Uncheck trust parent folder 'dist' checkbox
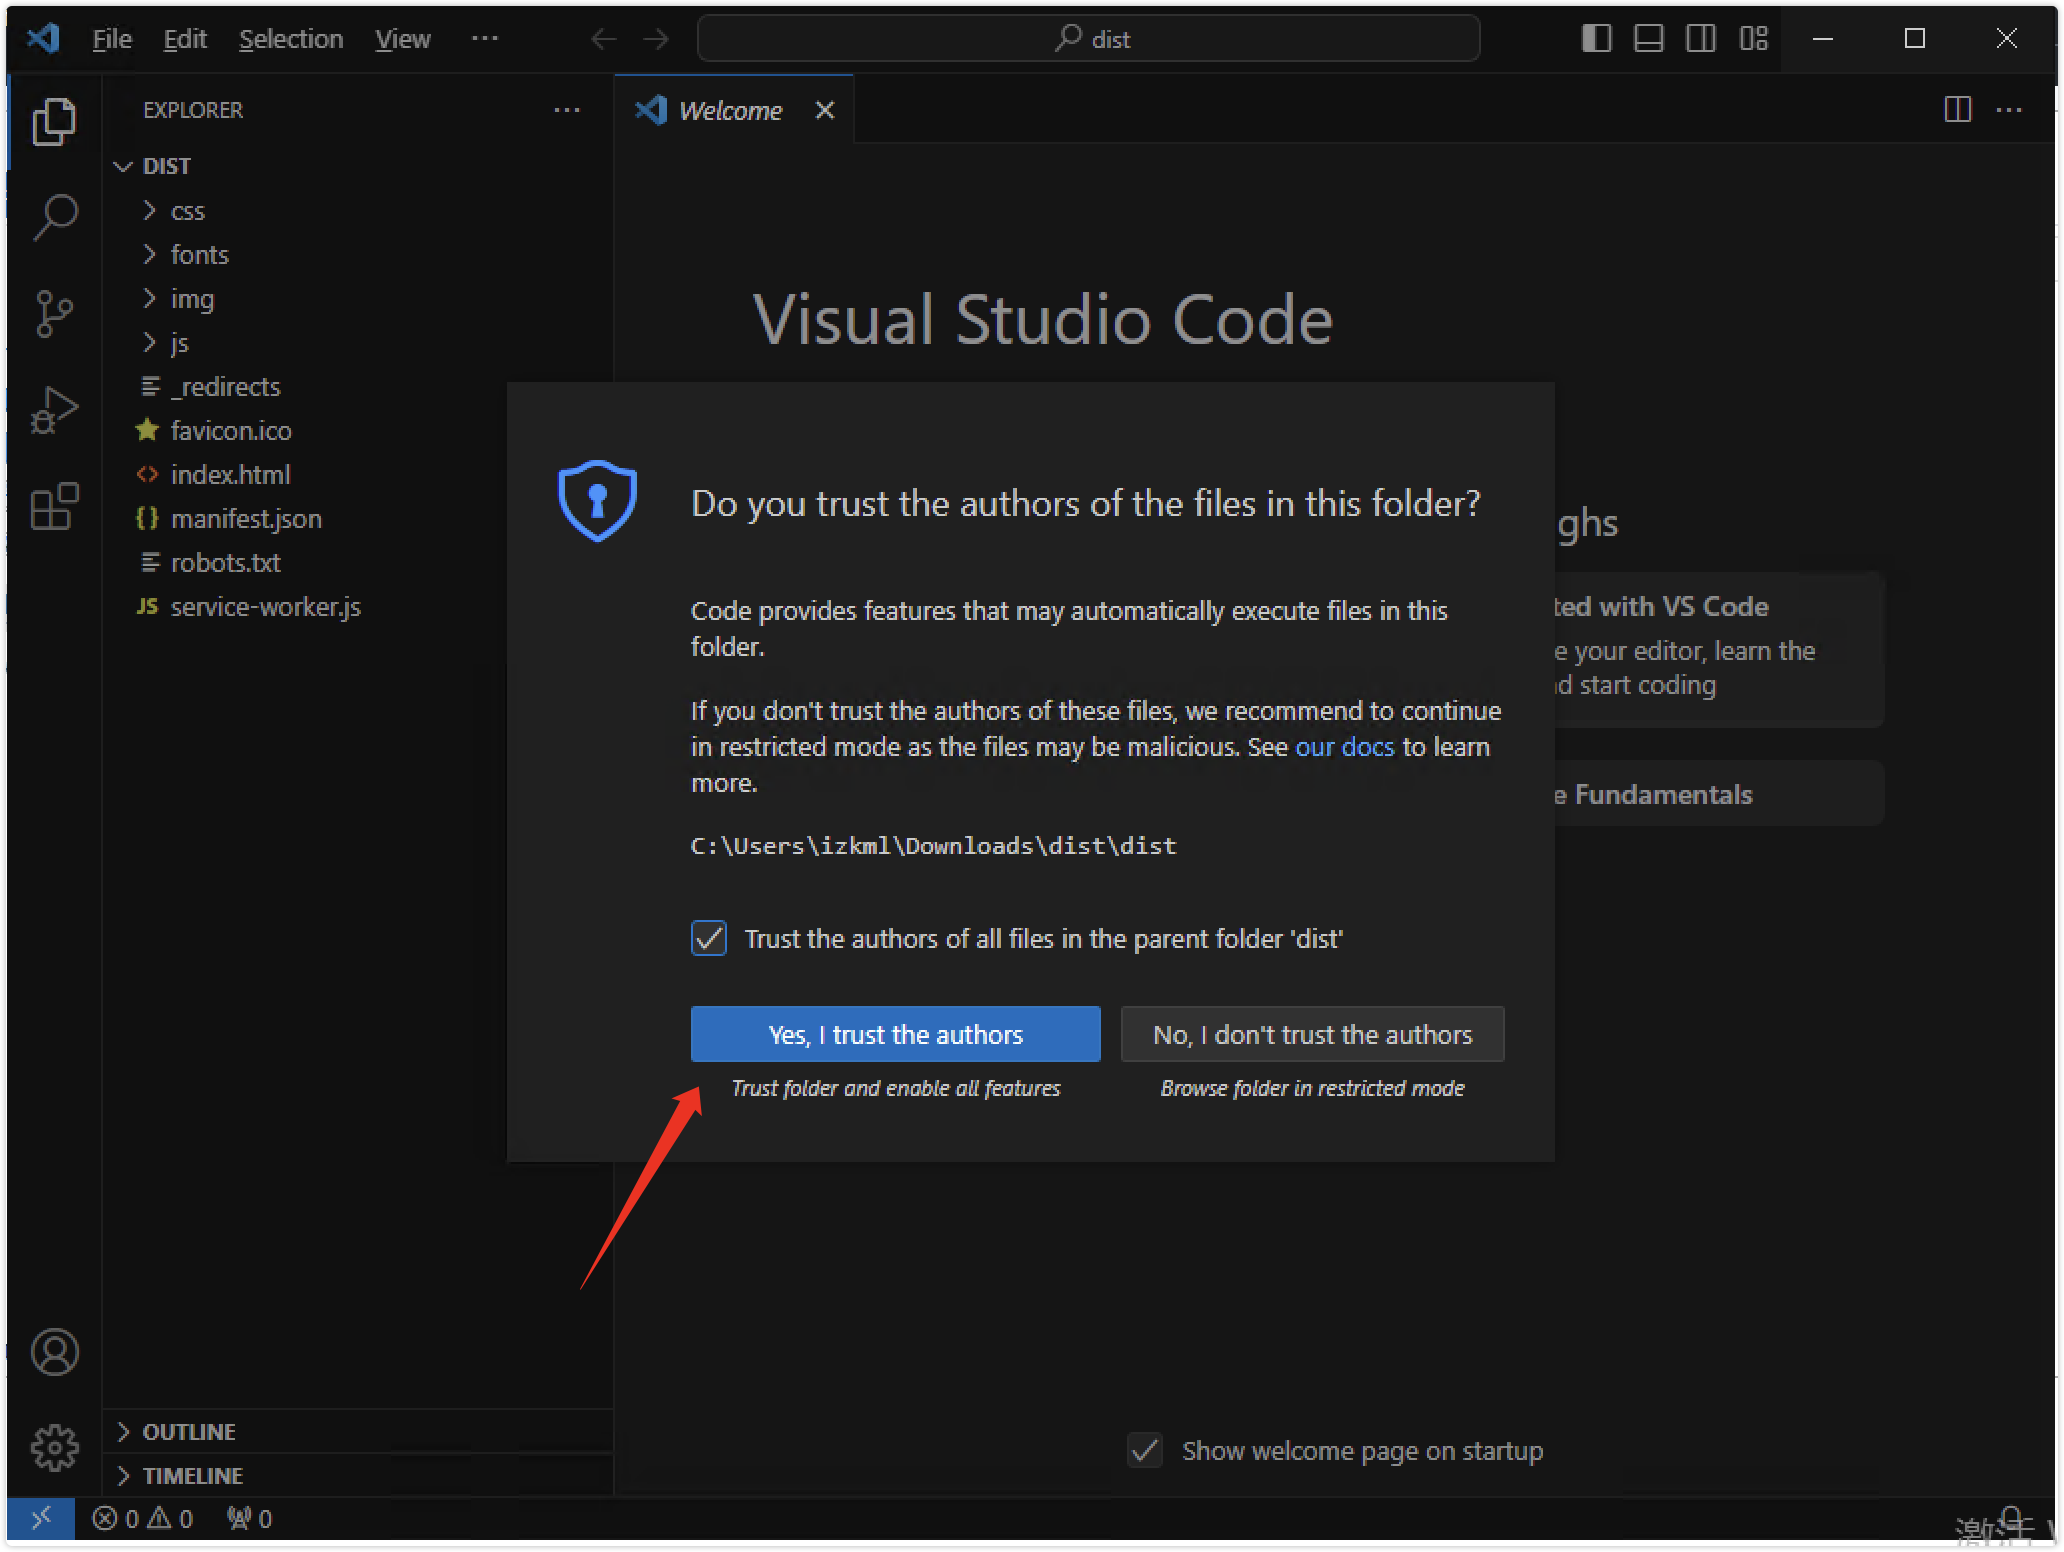The width and height of the screenshot is (2064, 1552). click(708, 938)
